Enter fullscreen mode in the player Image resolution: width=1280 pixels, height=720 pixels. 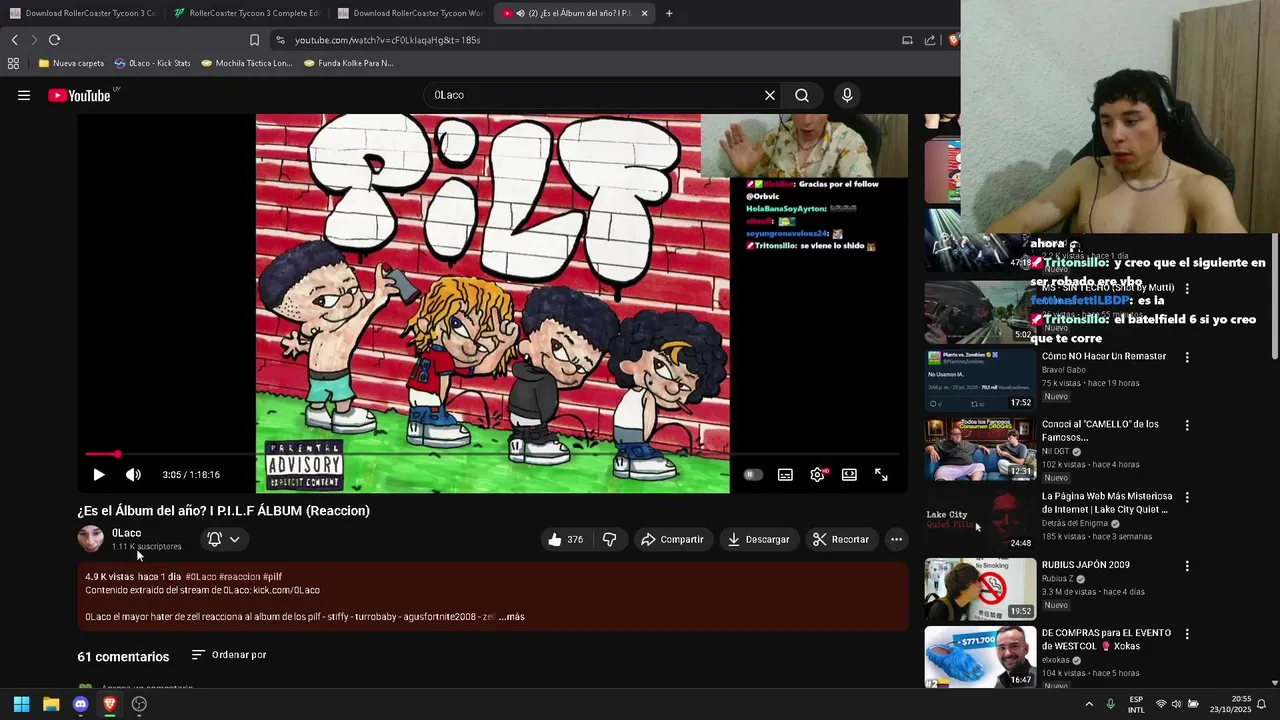(881, 475)
